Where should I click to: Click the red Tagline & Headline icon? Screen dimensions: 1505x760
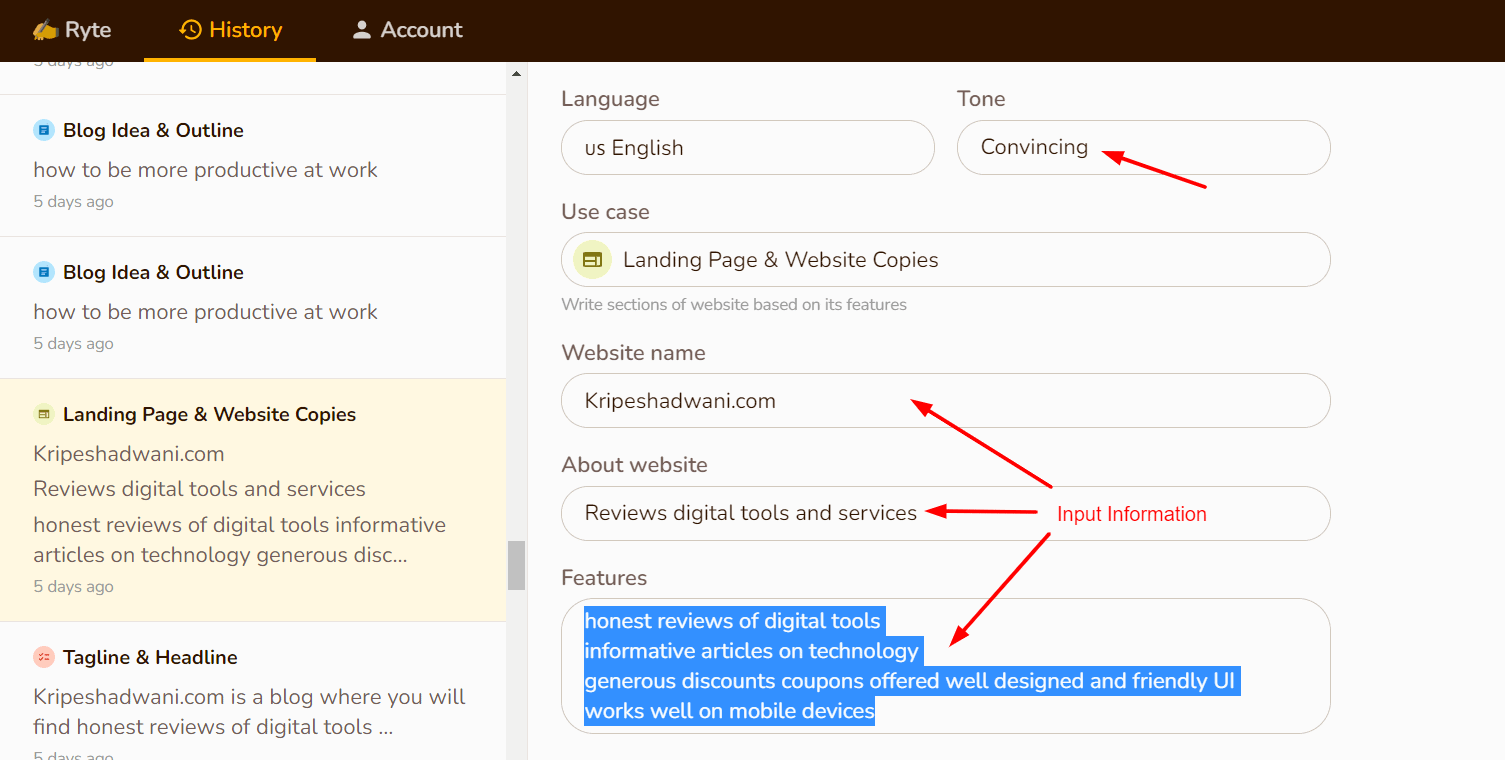point(43,657)
